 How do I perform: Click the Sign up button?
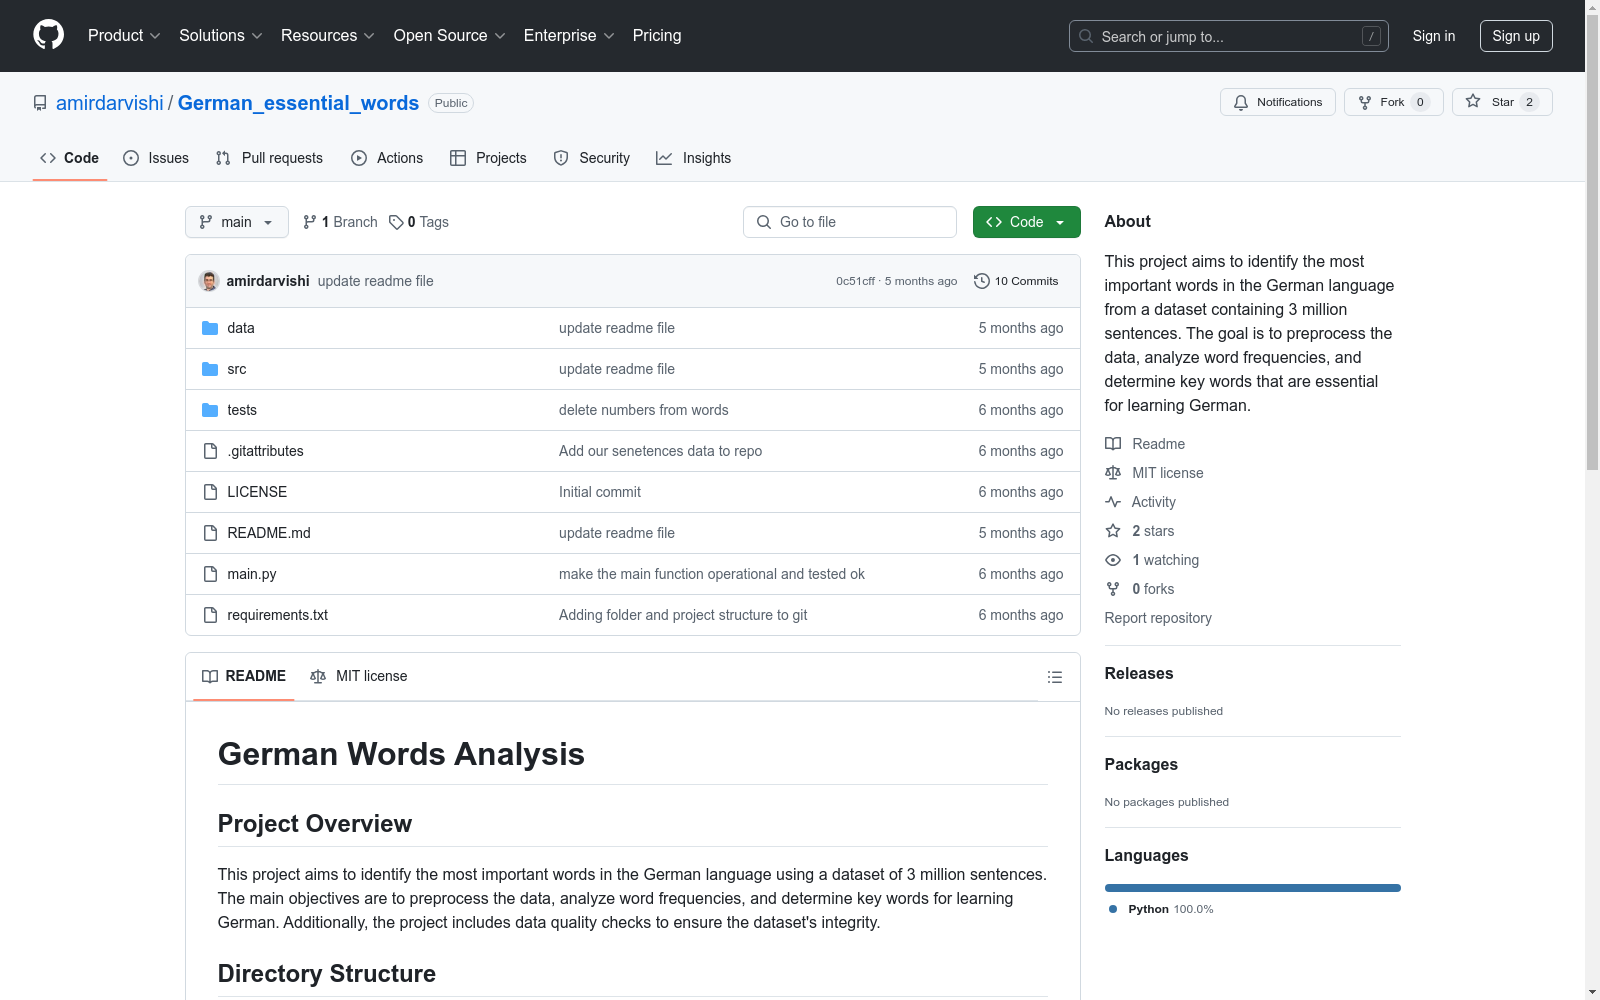click(1516, 36)
